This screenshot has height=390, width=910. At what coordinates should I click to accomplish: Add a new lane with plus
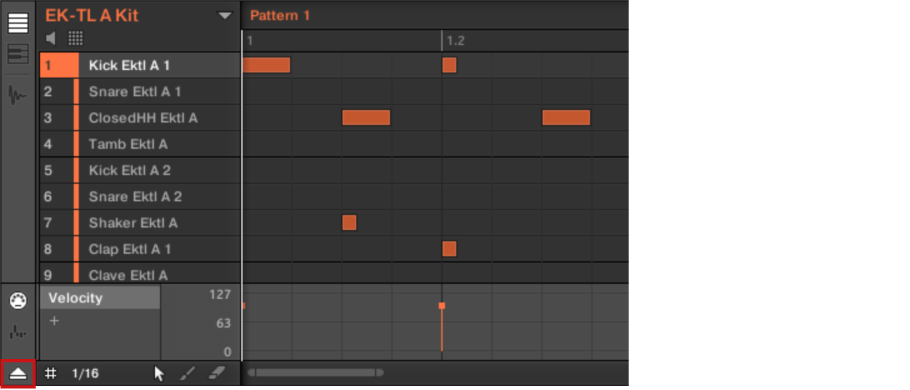(x=54, y=321)
